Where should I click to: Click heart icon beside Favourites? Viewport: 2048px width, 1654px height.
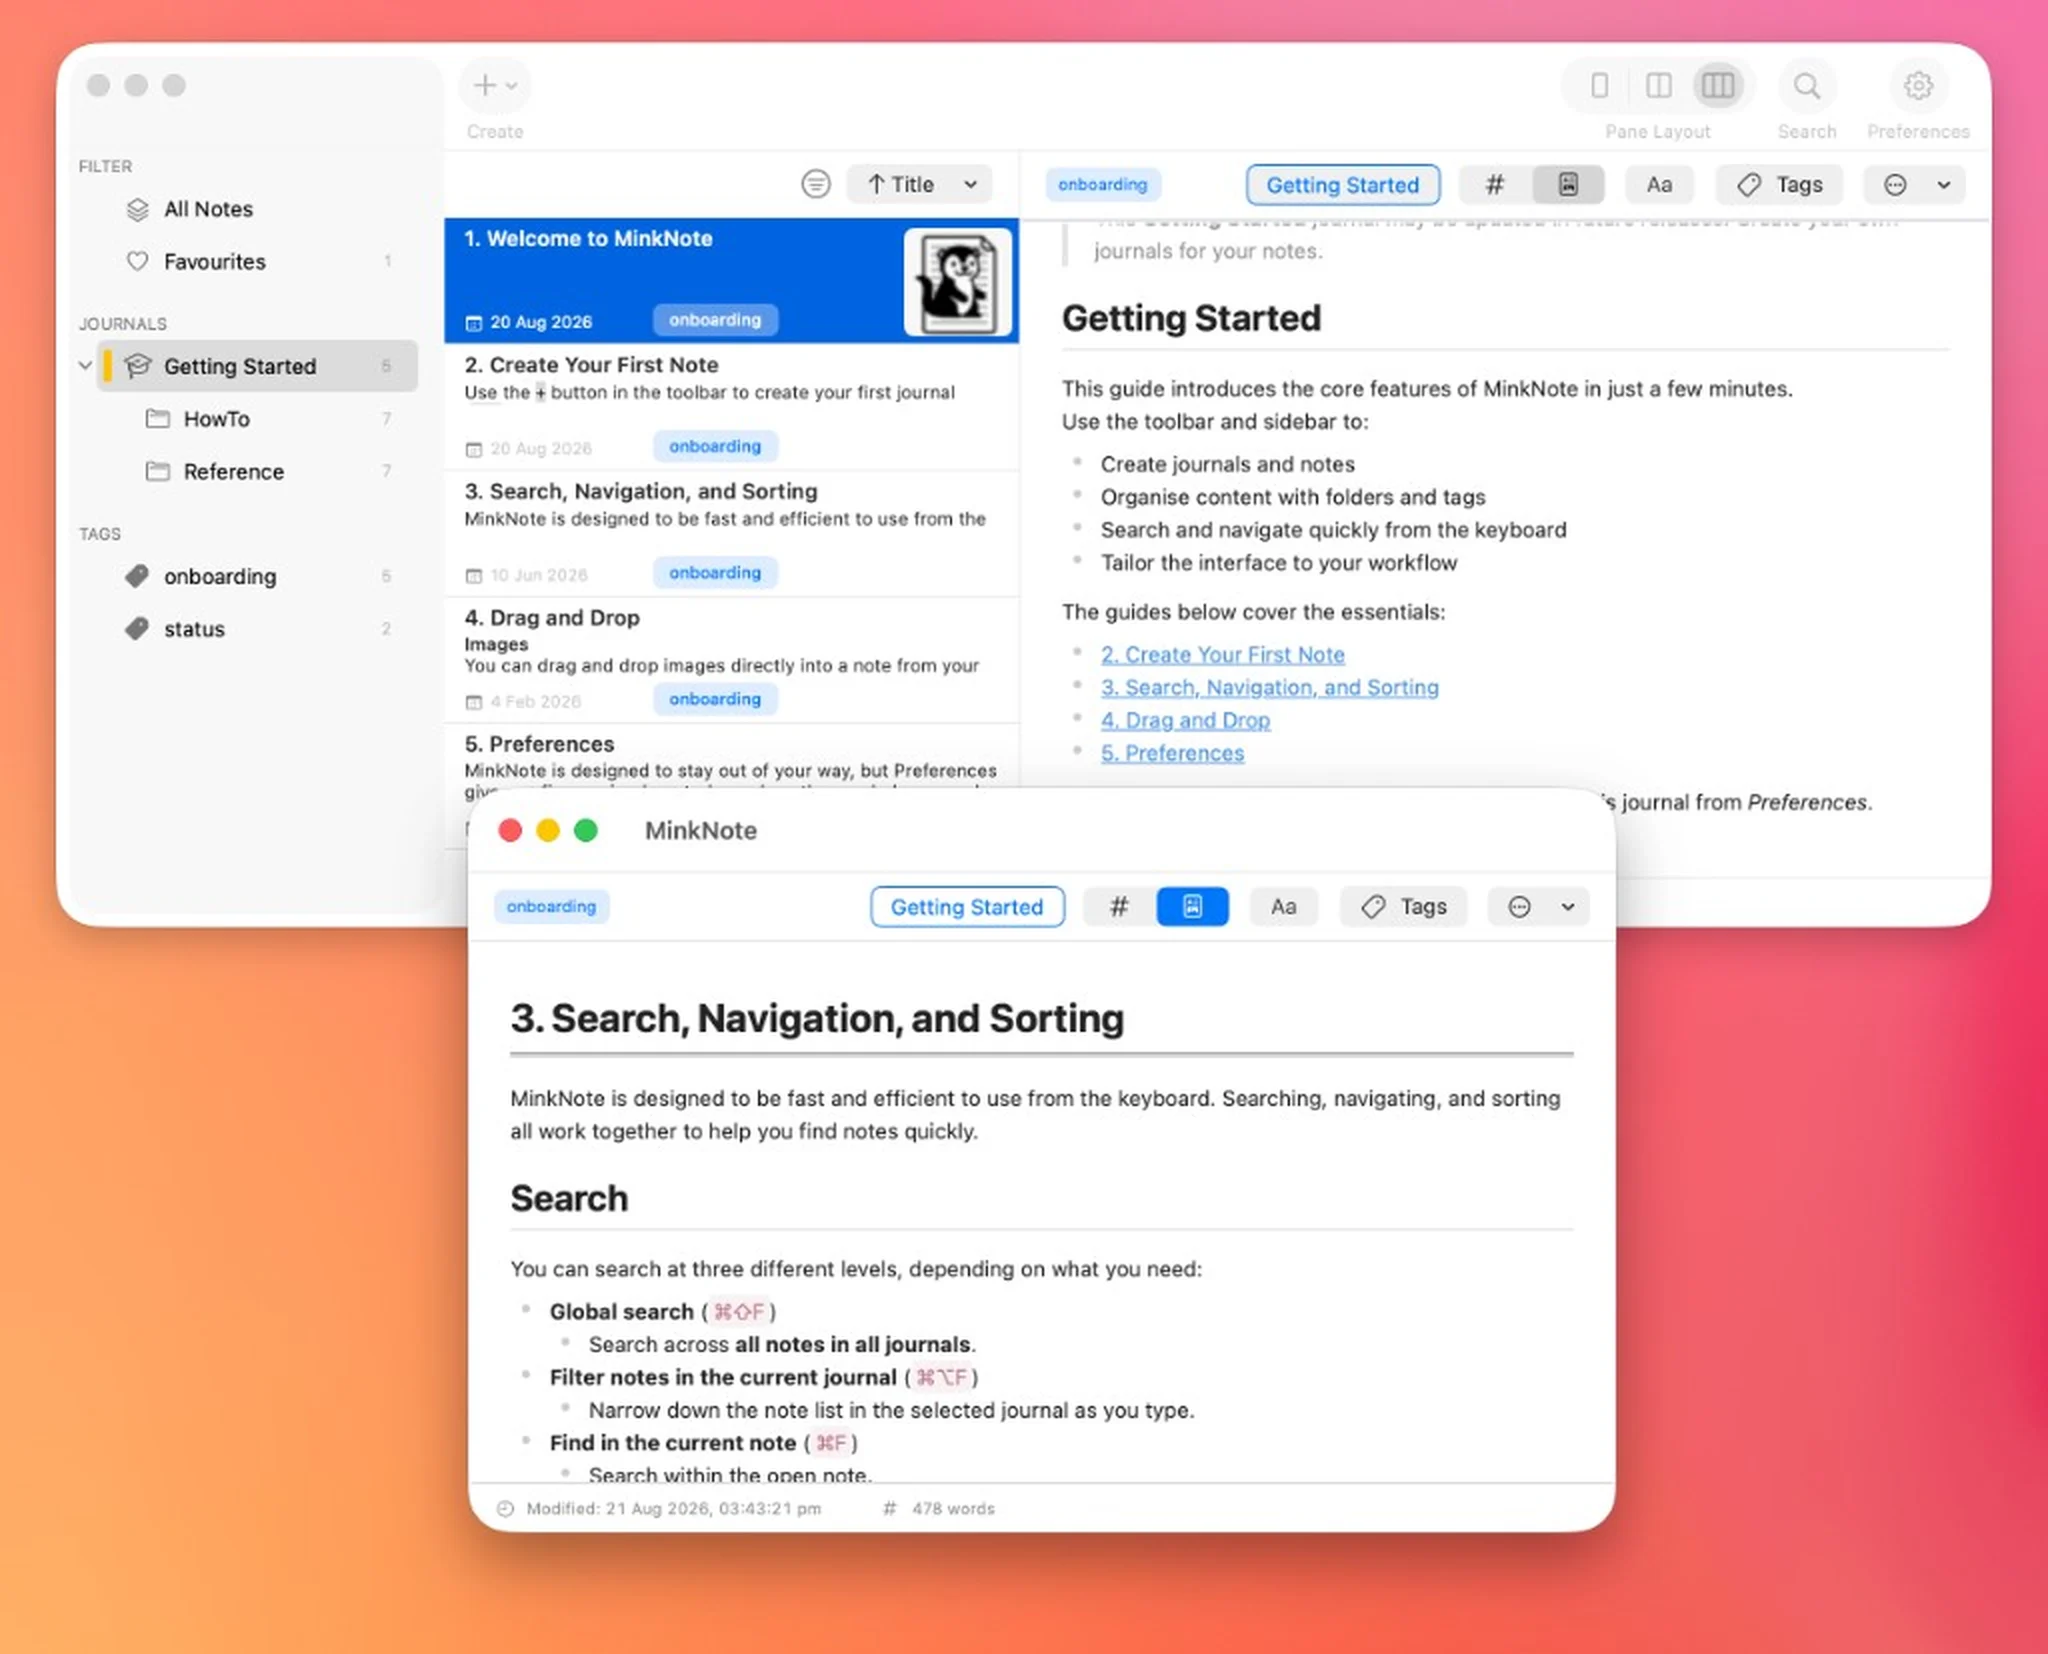(137, 261)
